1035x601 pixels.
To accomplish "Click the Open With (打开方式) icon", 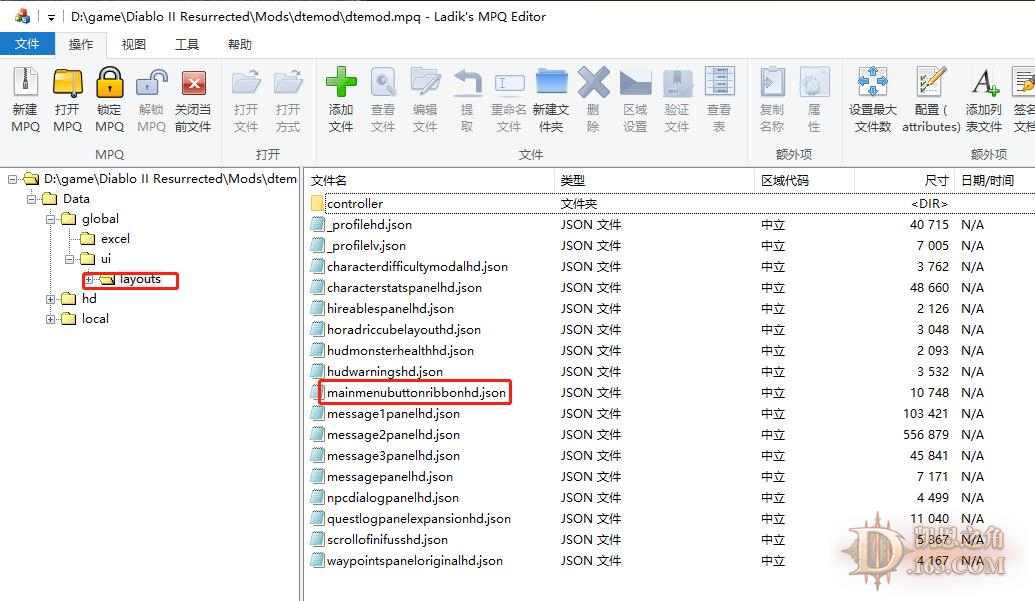I will [288, 83].
